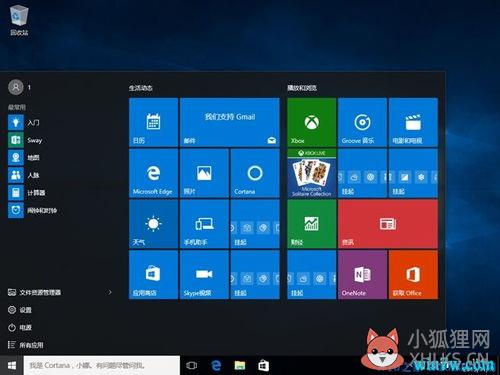Open the 电影和电视 Movies tile
This screenshot has width=500, height=375.
pos(413,122)
